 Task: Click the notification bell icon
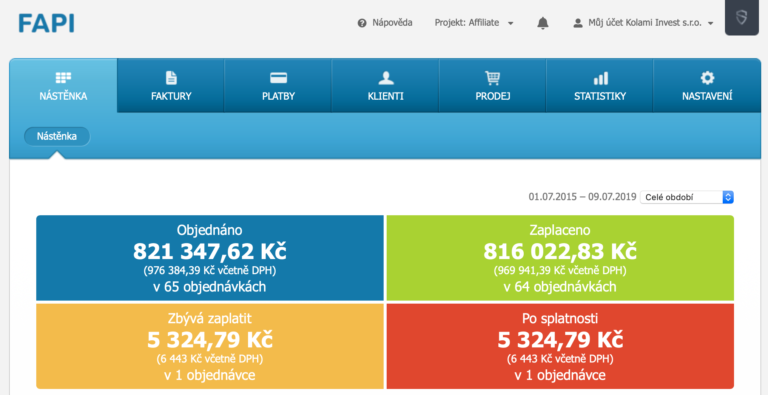click(x=543, y=23)
